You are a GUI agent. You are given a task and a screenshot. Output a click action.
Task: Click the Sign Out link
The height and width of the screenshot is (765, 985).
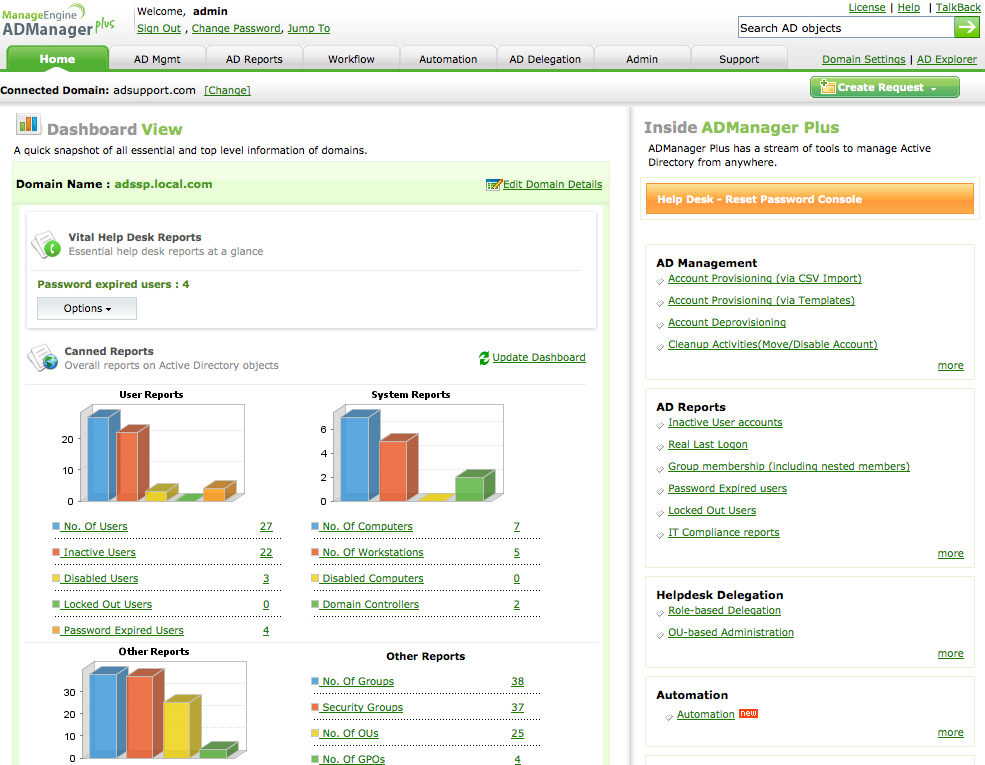(159, 28)
